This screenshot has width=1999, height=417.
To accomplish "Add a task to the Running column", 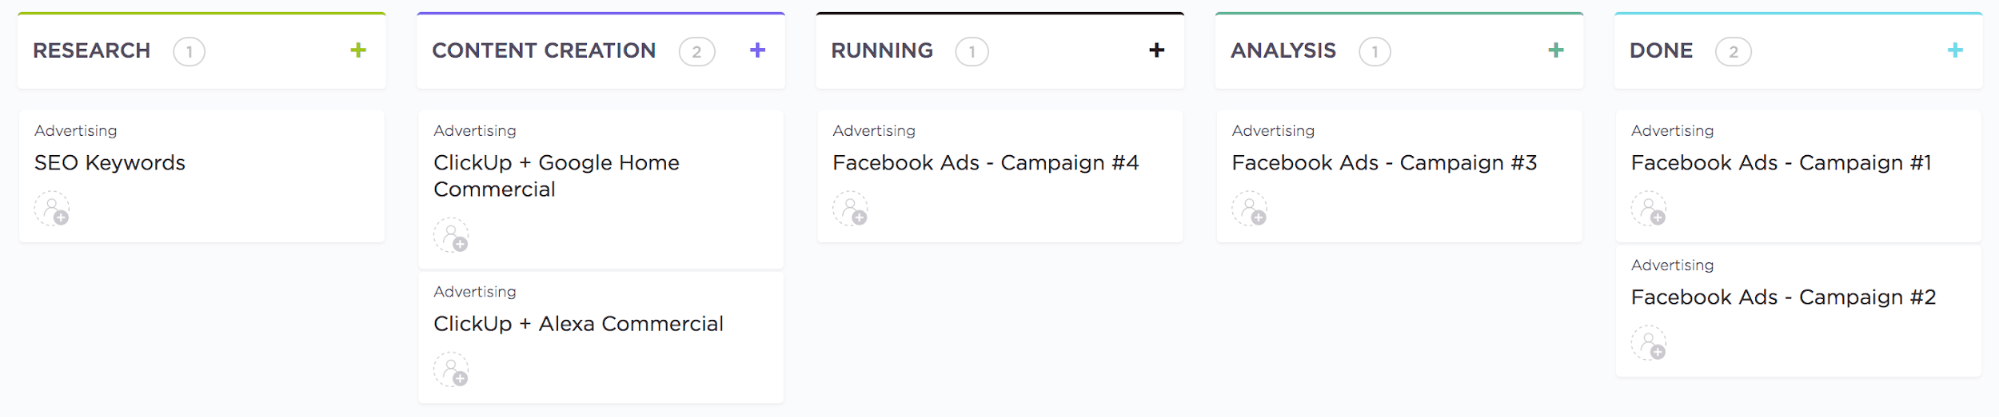I will pyautogui.click(x=1156, y=50).
